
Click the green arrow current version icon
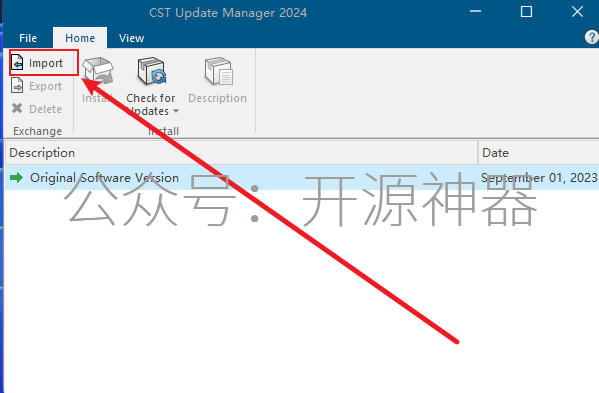coord(16,178)
